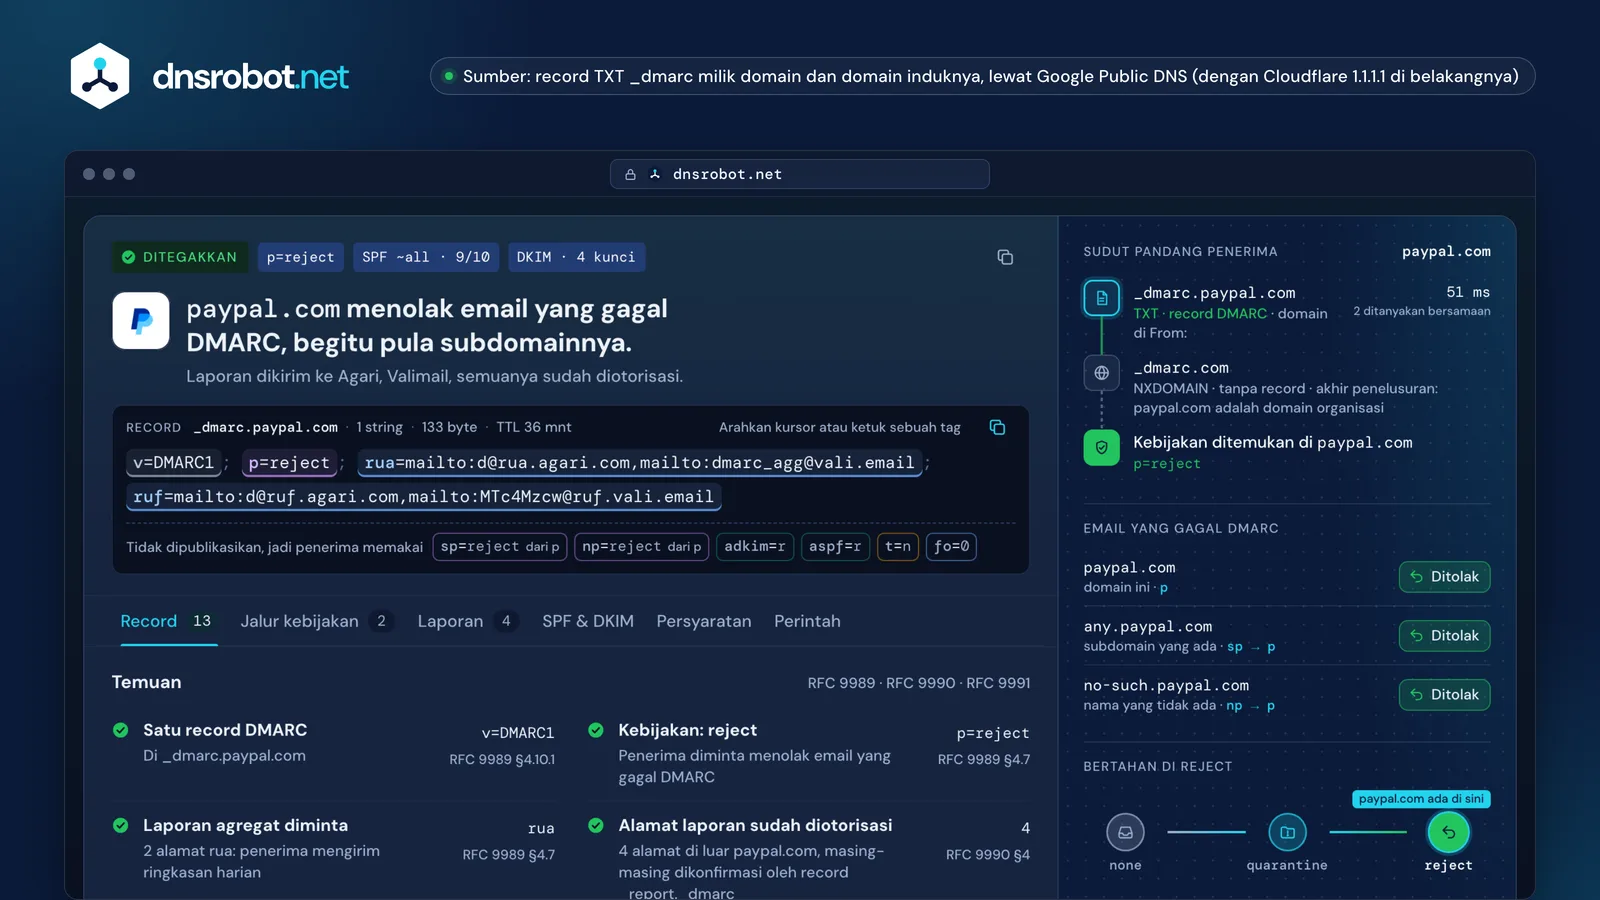Click the Ditolak badge for any.paypal.com

click(1444, 636)
